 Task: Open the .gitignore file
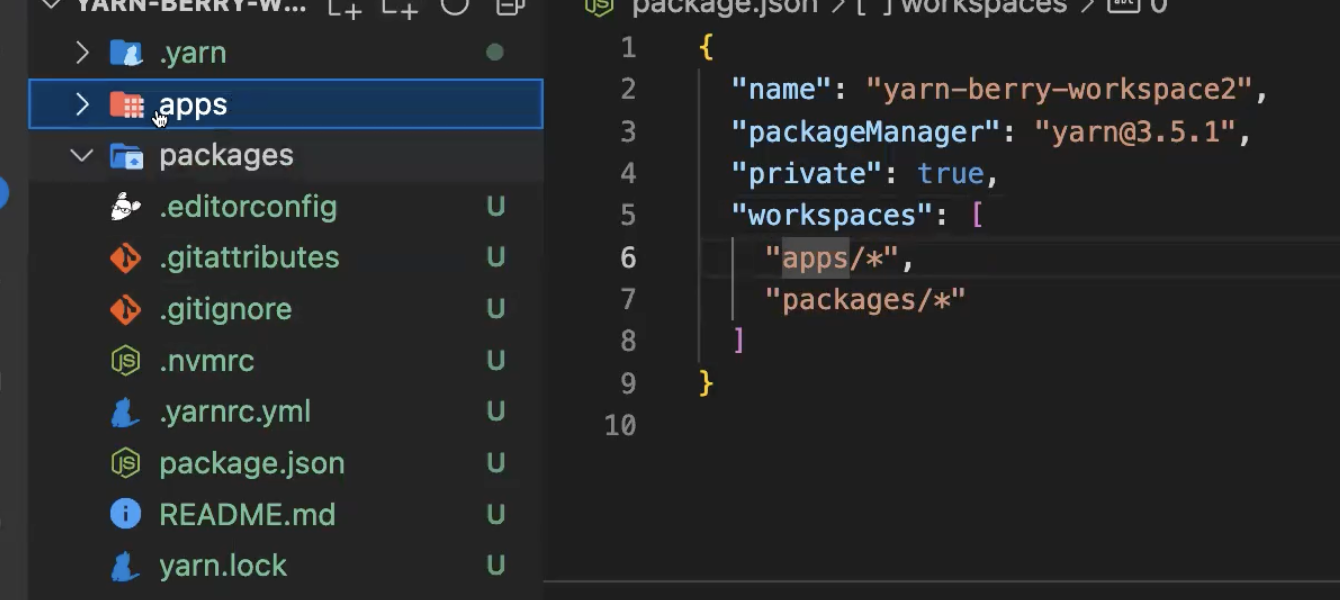pyautogui.click(x=225, y=309)
